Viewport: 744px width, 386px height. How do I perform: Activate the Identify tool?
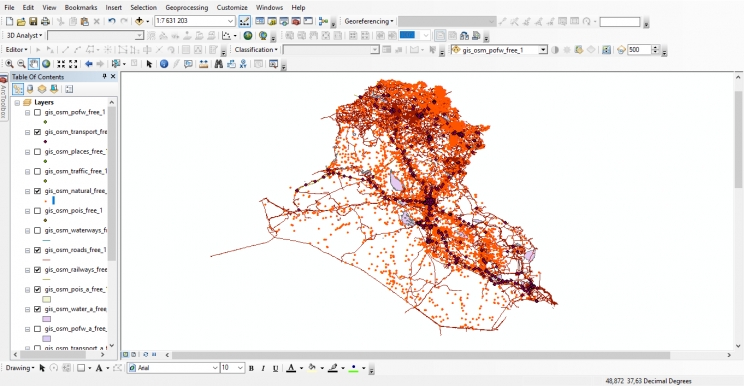tap(164, 64)
